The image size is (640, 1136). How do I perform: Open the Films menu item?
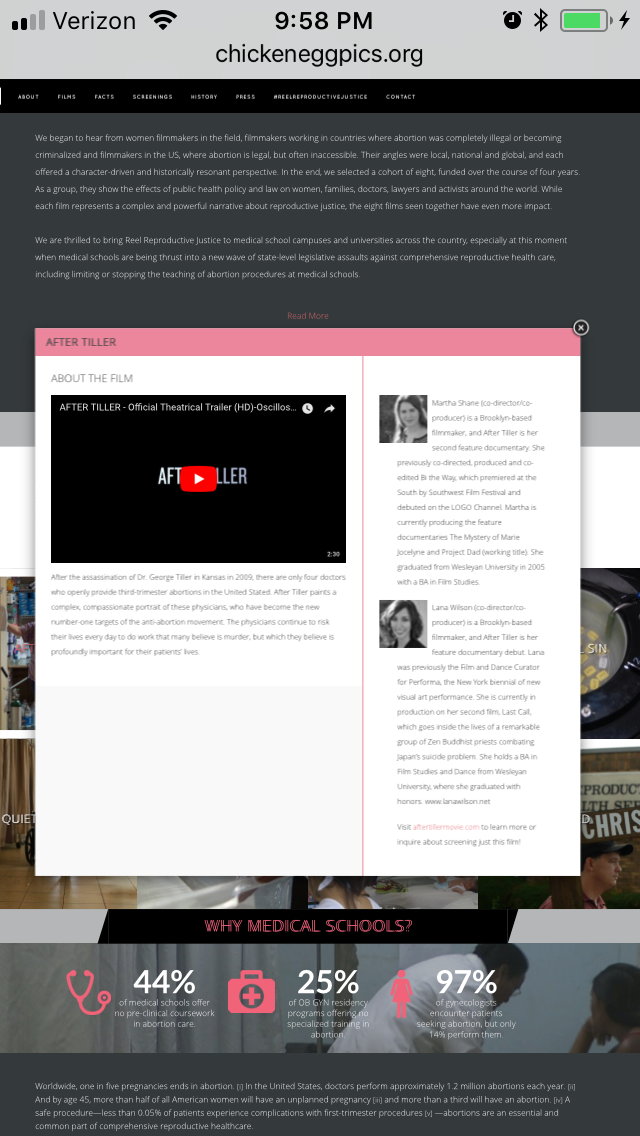click(67, 97)
